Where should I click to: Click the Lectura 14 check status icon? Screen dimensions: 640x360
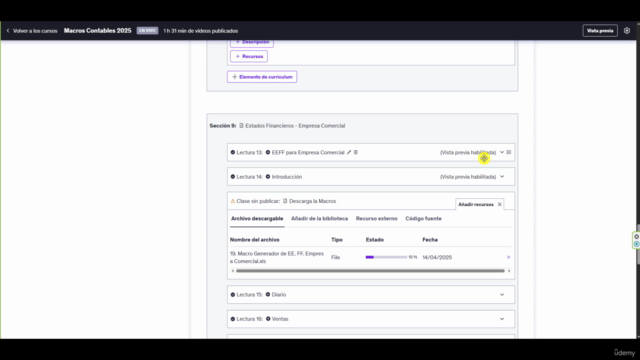click(233, 177)
